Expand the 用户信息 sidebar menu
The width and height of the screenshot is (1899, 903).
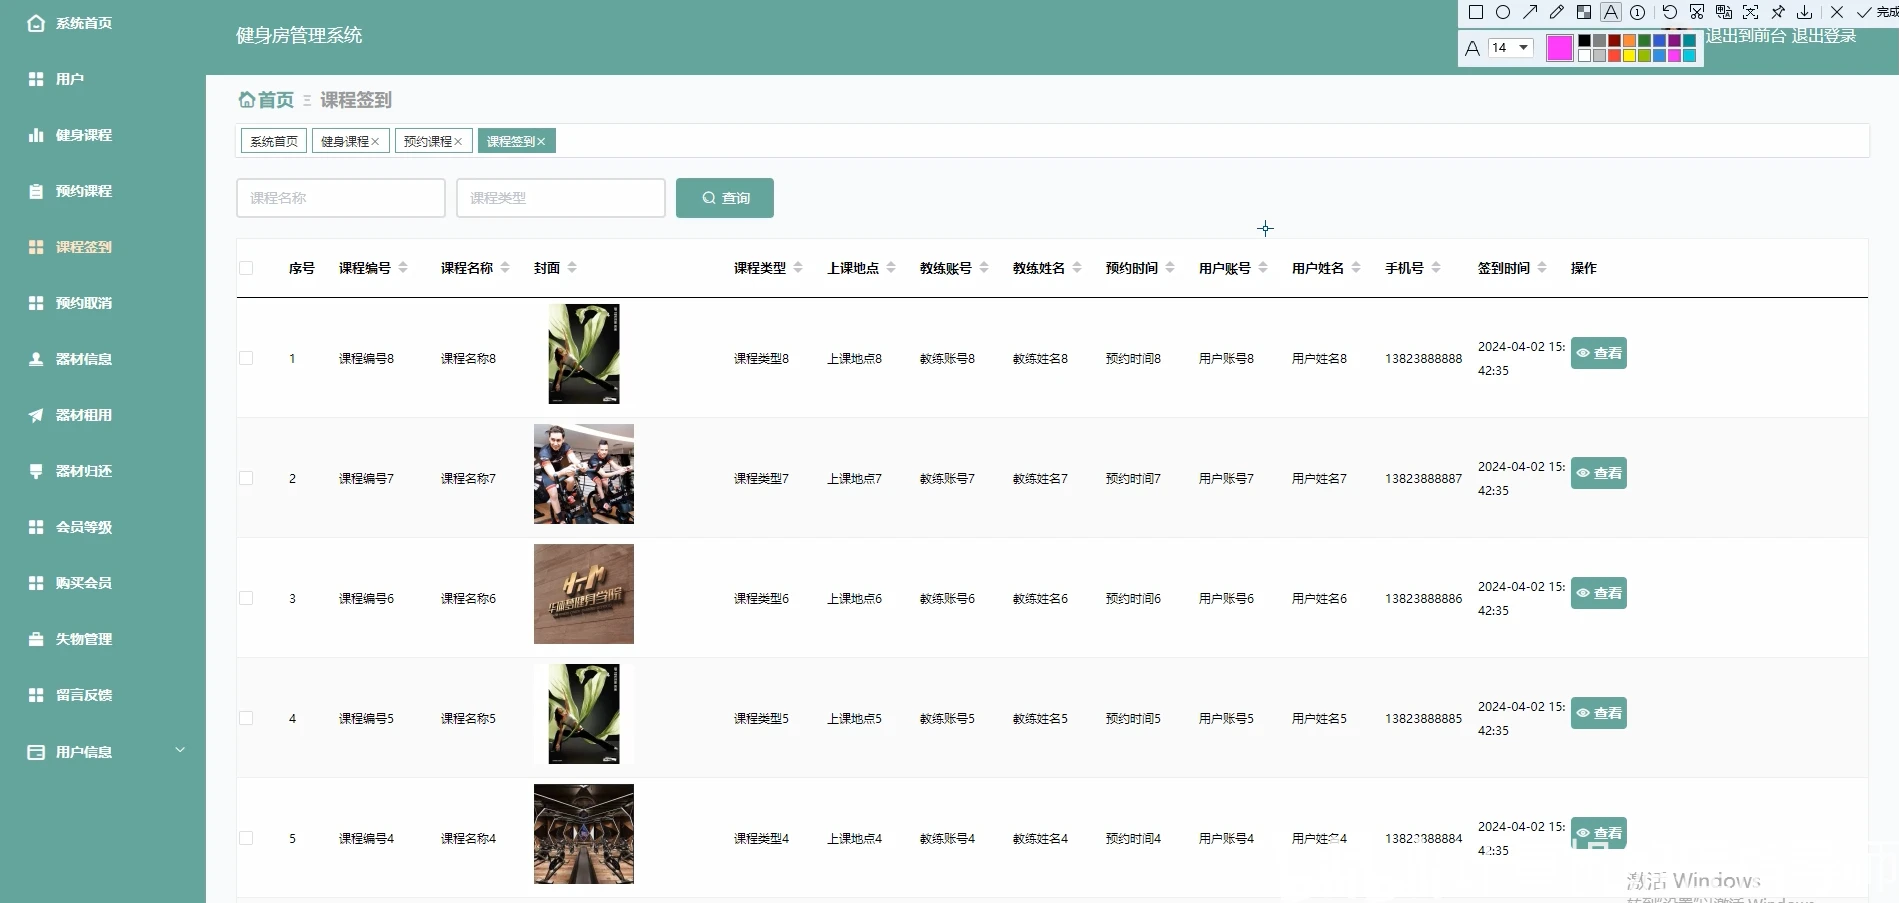pos(103,752)
